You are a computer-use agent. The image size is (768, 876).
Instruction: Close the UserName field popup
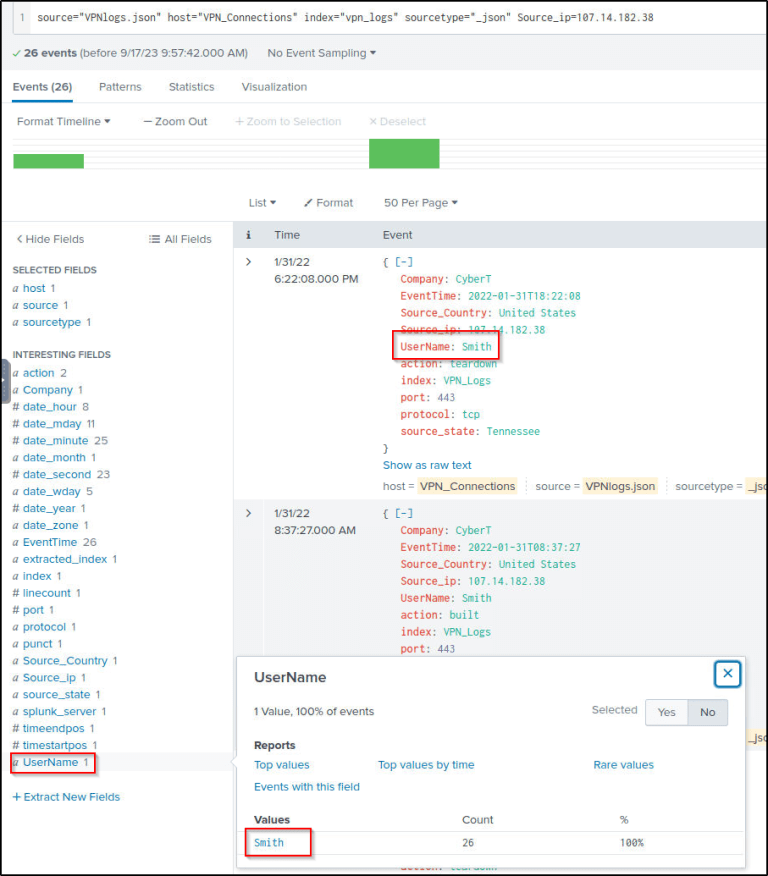727,674
